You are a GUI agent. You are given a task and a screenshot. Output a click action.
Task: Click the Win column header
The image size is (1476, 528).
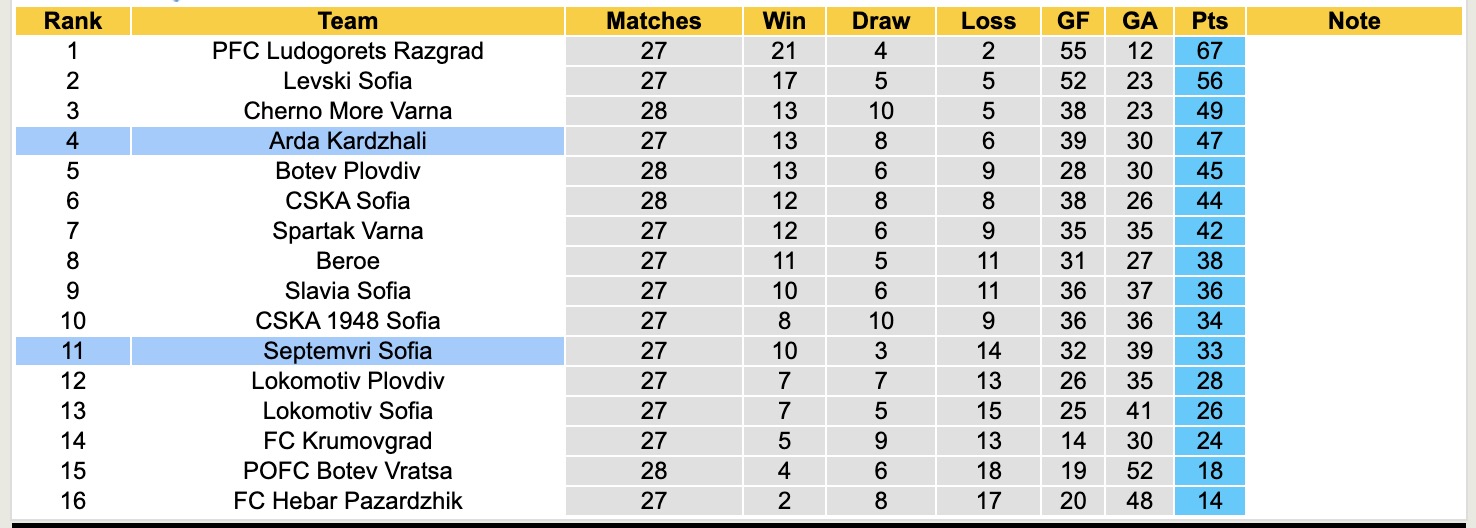click(784, 21)
